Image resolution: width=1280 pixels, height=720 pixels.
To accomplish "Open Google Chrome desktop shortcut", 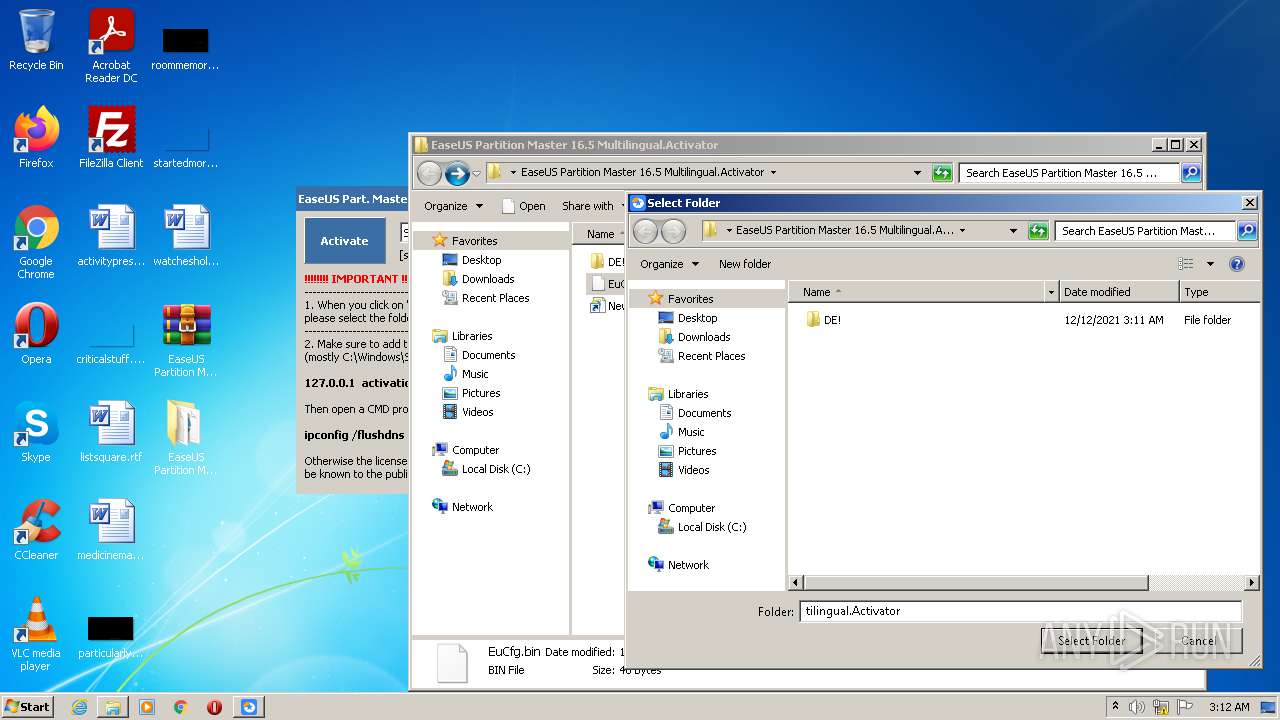I will (36, 242).
